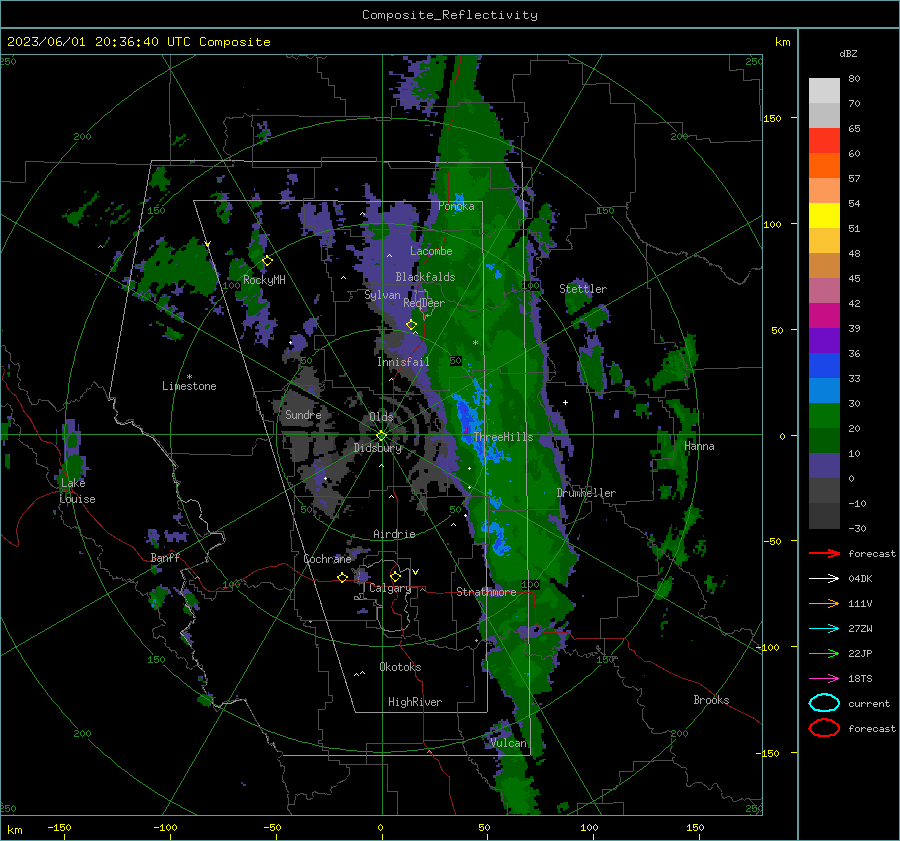900x841 pixels.
Task: Click the Okotoks town label
Action: 400,667
